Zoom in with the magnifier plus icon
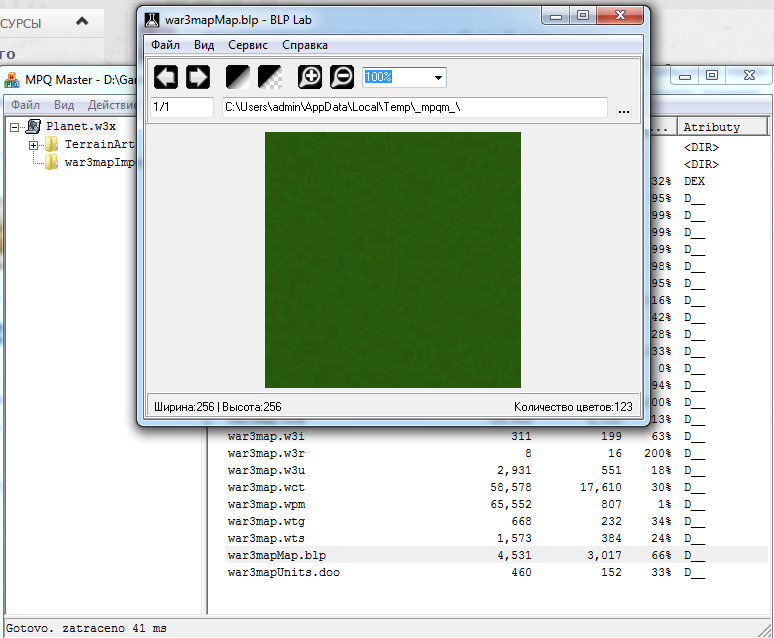Image resolution: width=774 pixels, height=638 pixels. [310, 77]
